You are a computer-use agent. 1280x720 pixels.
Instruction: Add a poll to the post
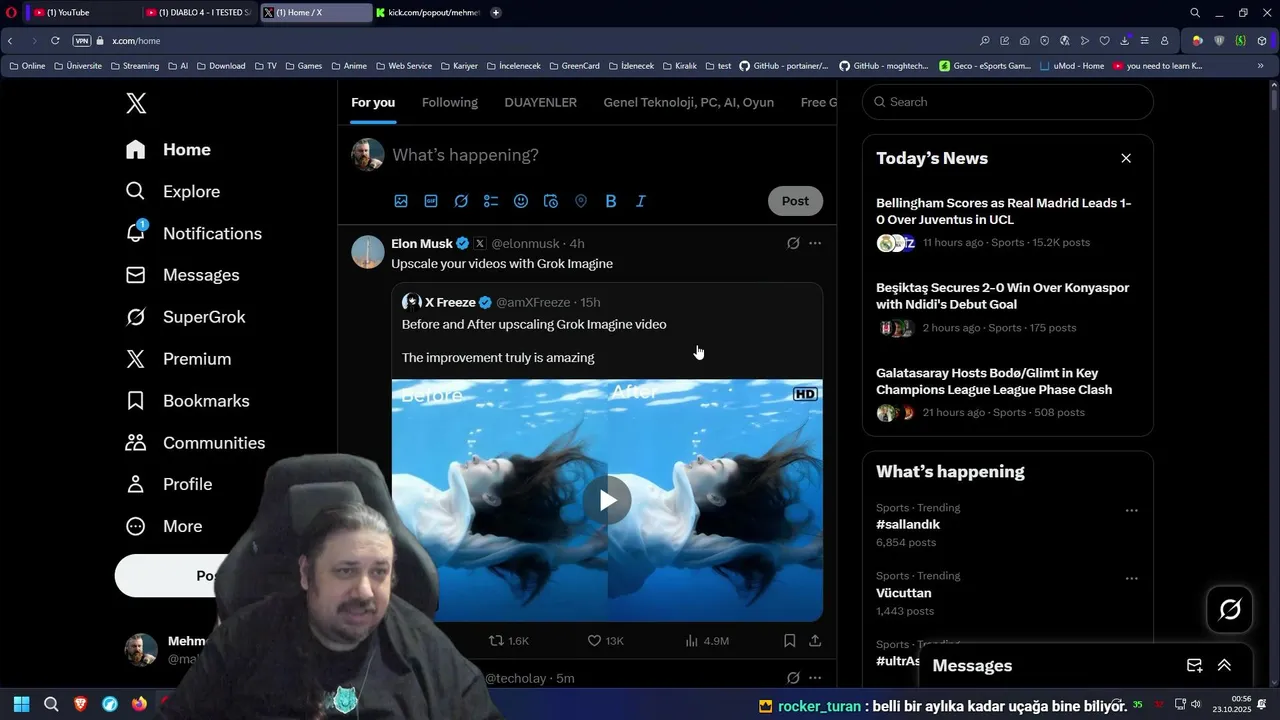[491, 201]
